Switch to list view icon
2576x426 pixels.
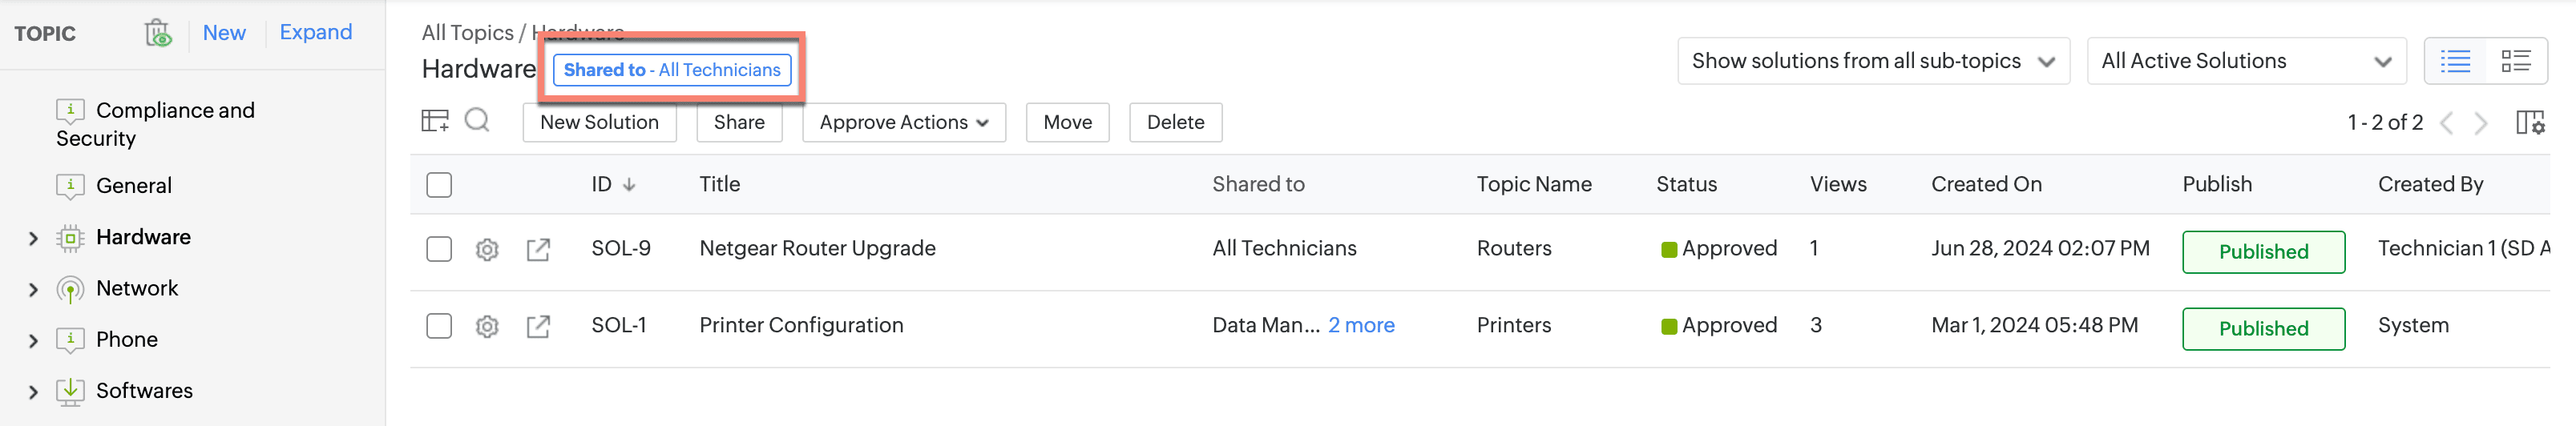[2455, 61]
